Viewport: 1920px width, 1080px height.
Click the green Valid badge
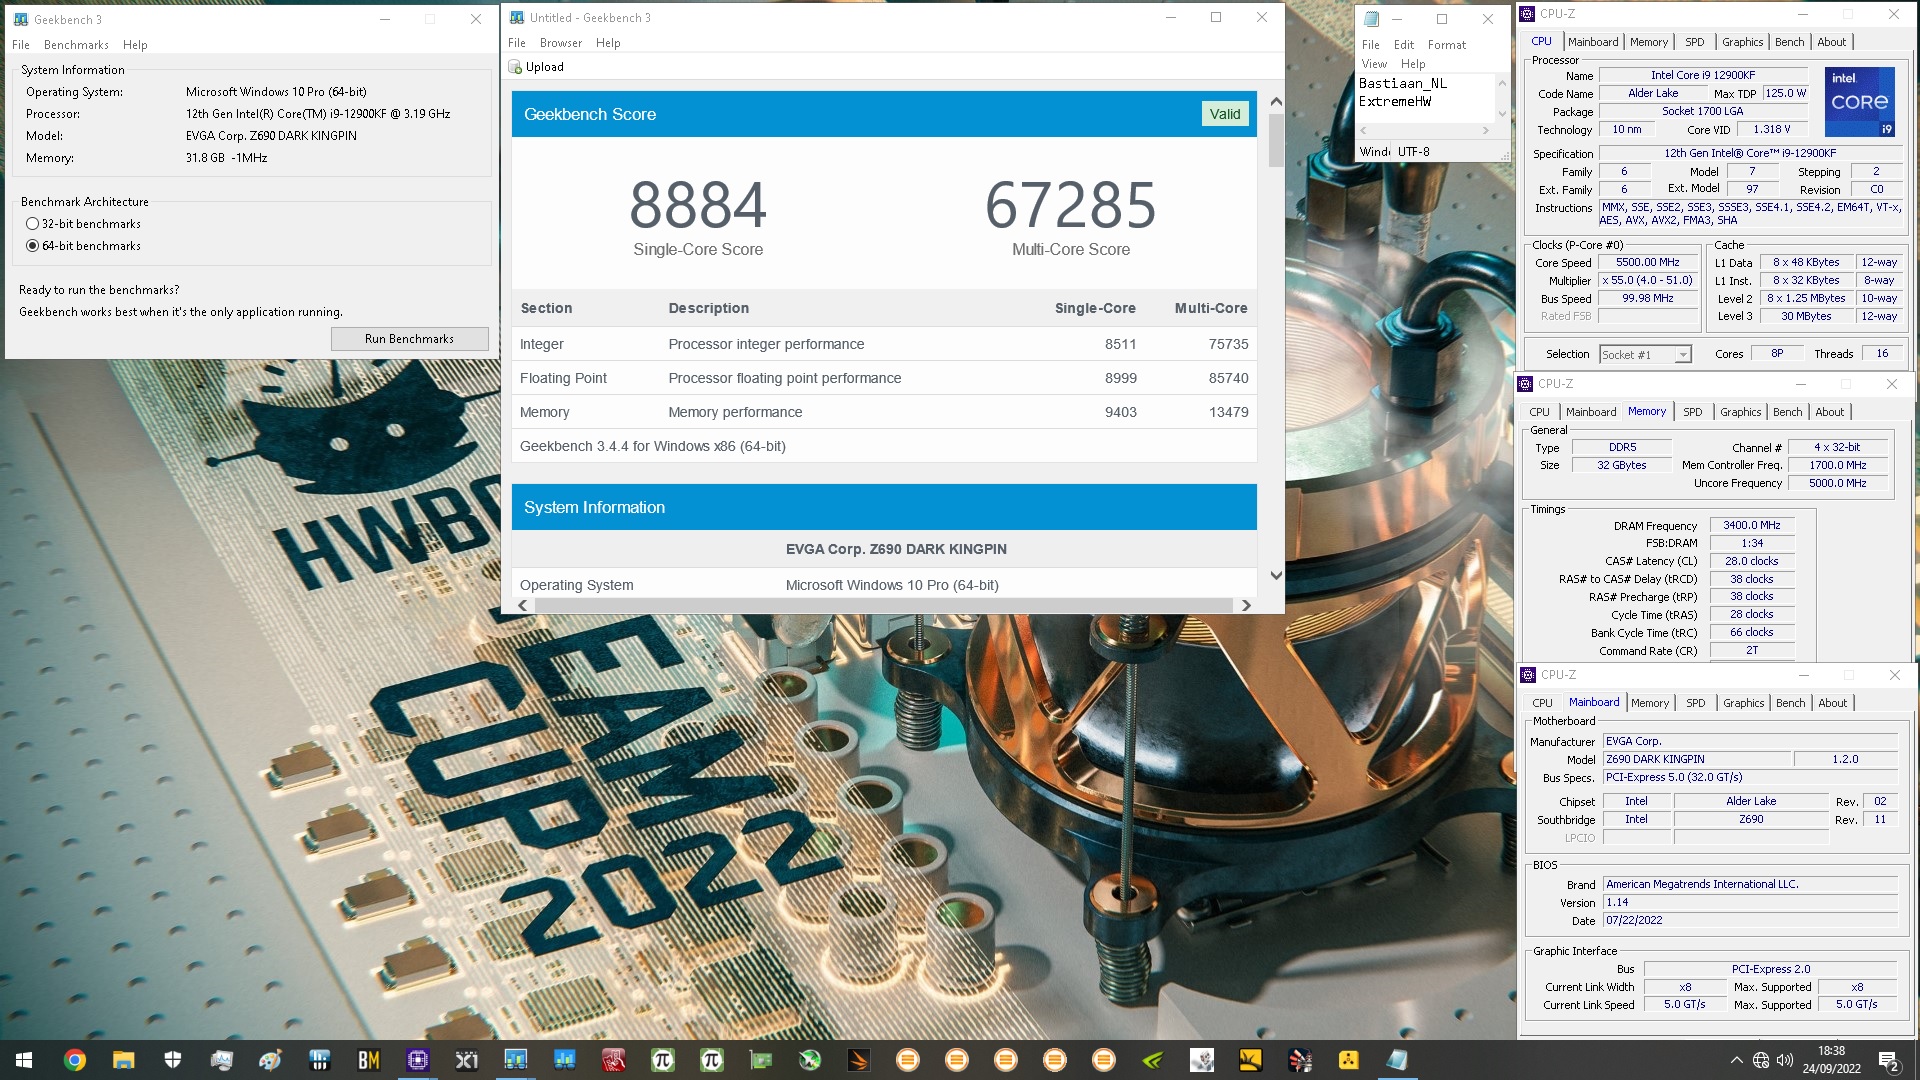1224,114
